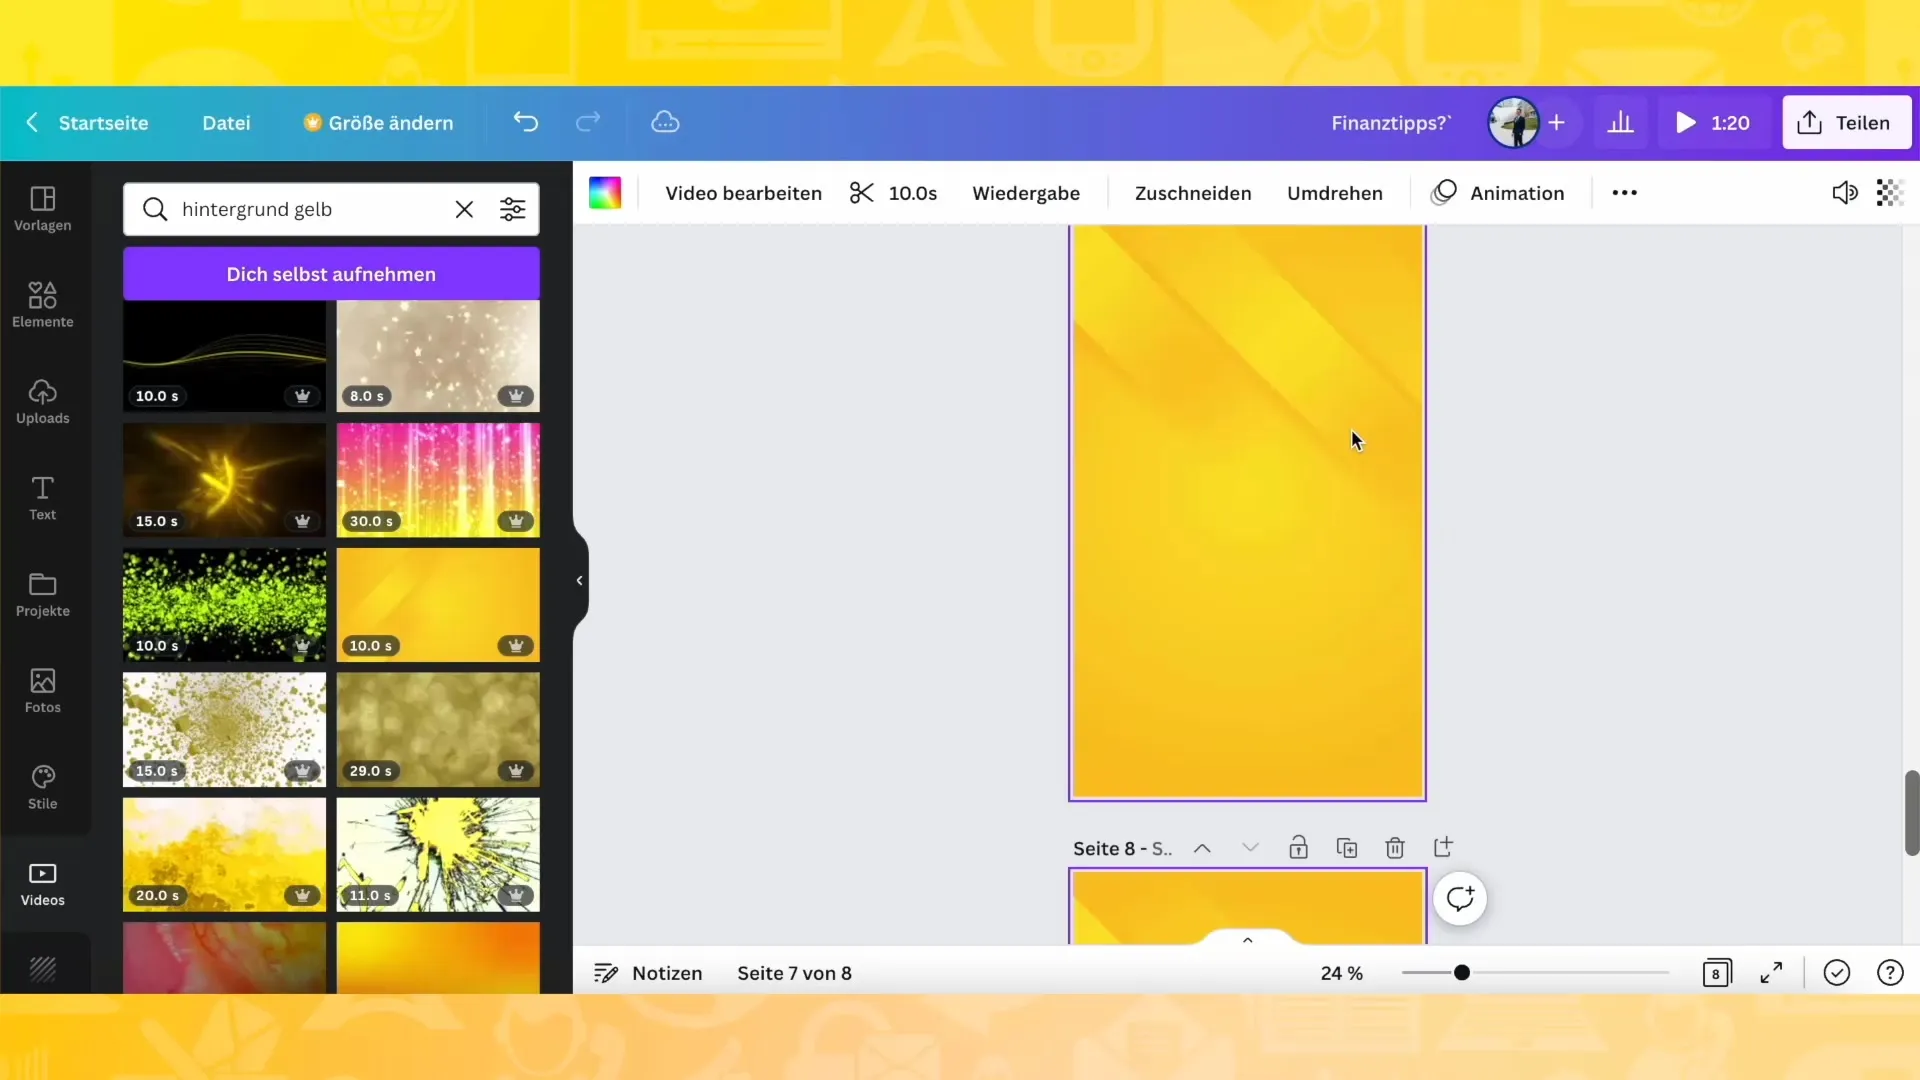Open the Vorlagen sidebar tab
1920x1080 pixels.
click(x=42, y=208)
